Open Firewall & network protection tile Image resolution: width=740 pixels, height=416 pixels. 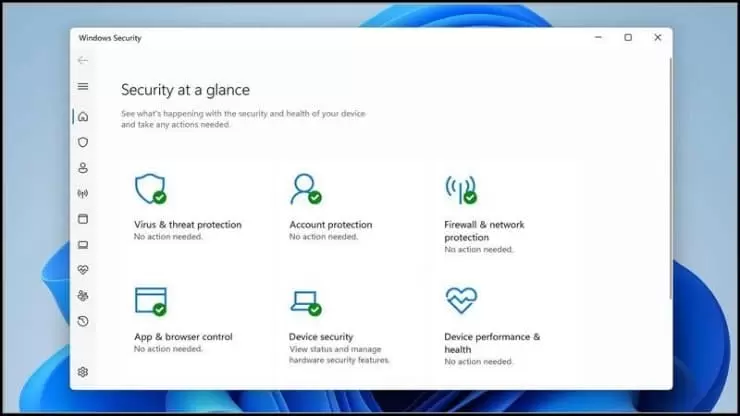click(484, 231)
